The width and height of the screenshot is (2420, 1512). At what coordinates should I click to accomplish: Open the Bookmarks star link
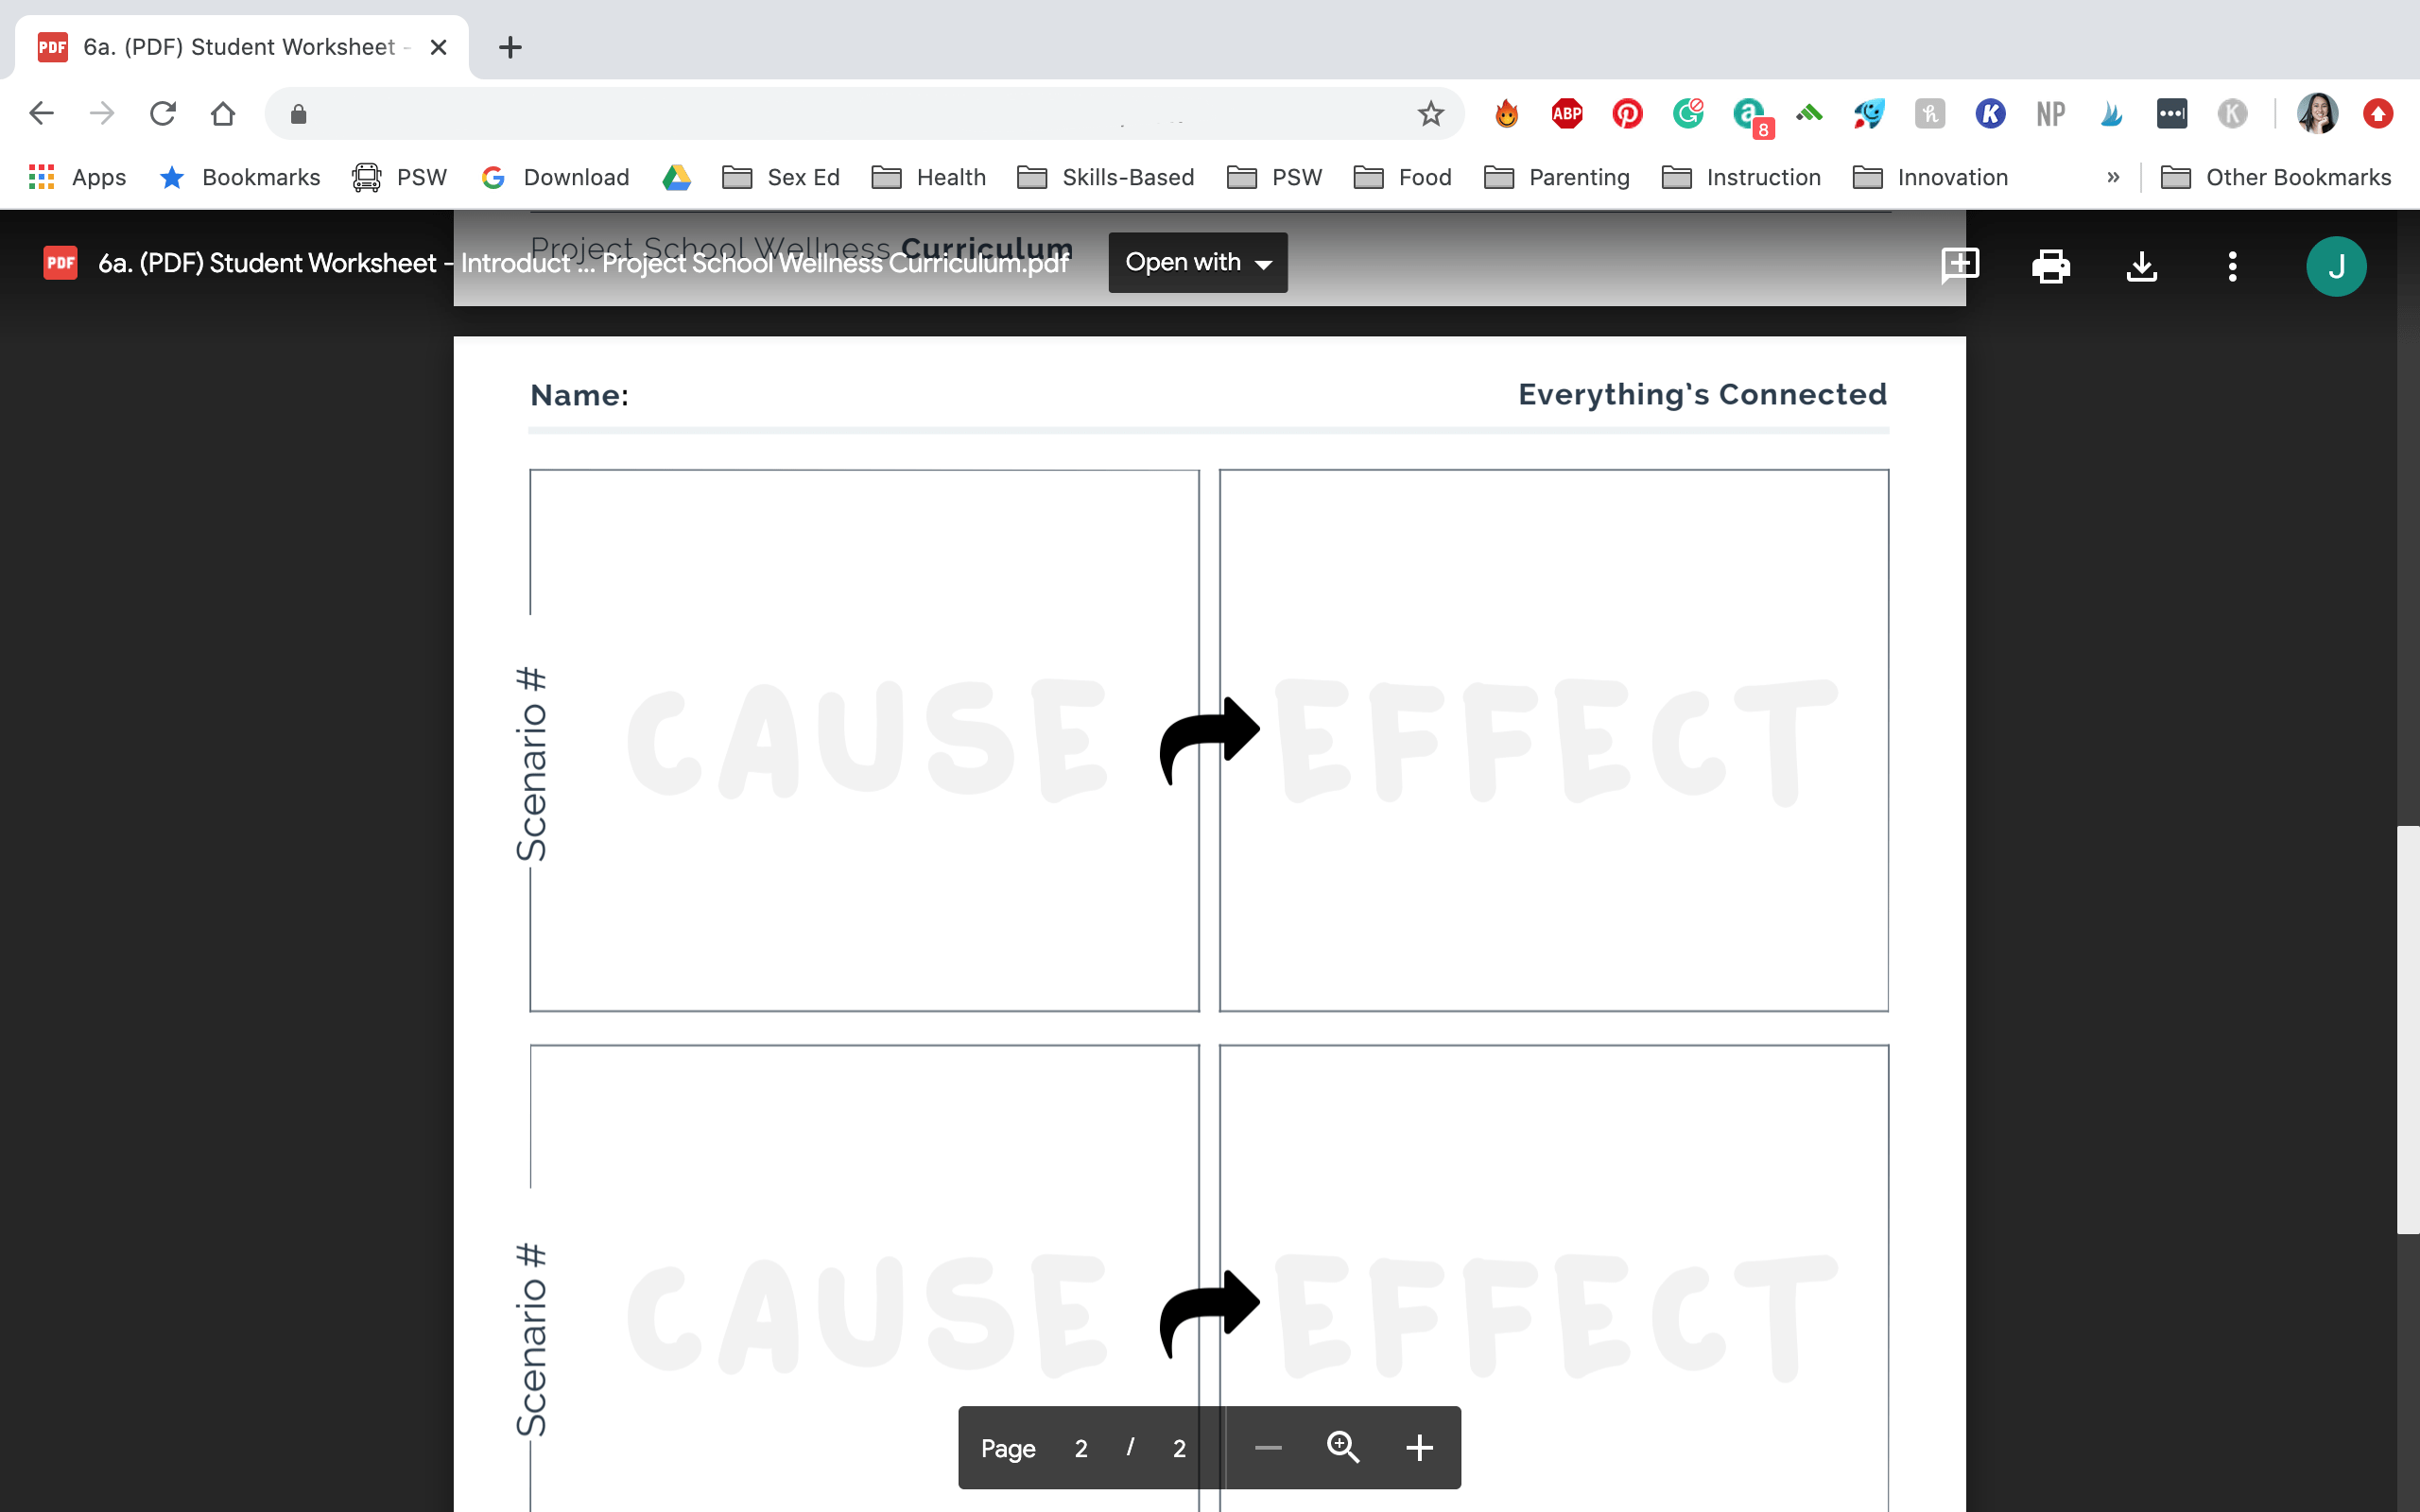(x=240, y=177)
